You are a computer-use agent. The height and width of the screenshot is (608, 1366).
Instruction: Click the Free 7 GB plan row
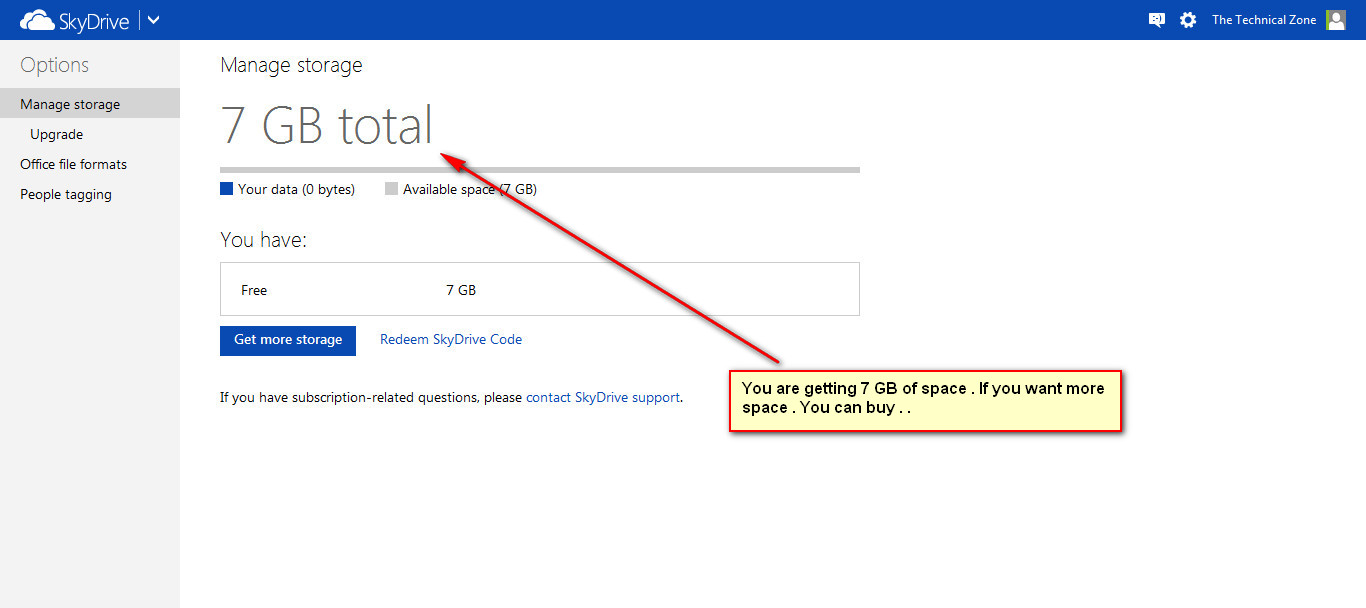540,289
